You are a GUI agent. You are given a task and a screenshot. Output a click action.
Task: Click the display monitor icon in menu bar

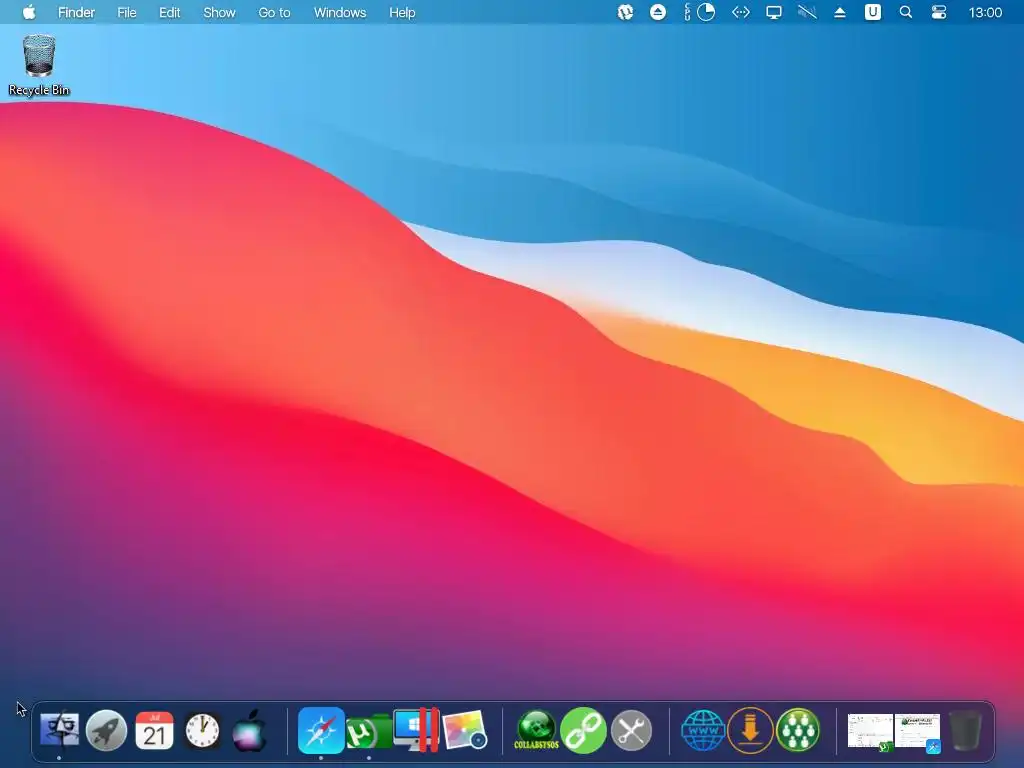(x=774, y=12)
